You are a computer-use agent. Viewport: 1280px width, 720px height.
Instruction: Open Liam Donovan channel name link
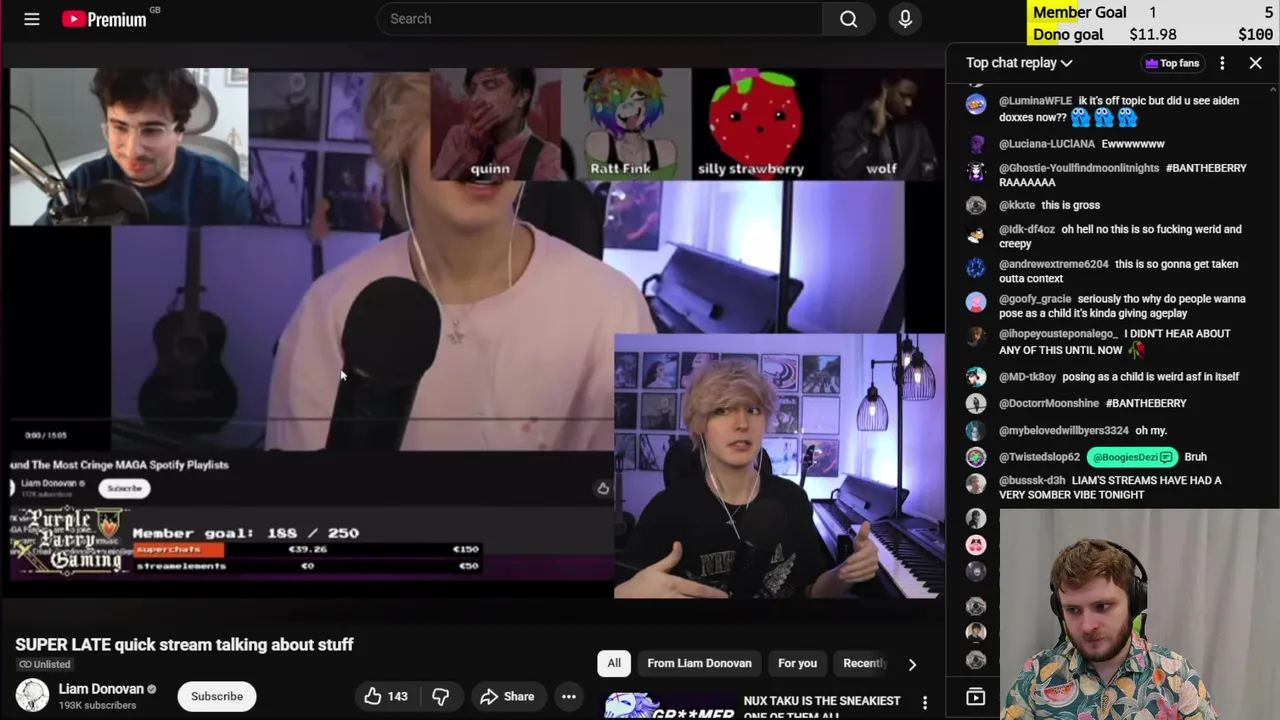point(101,689)
